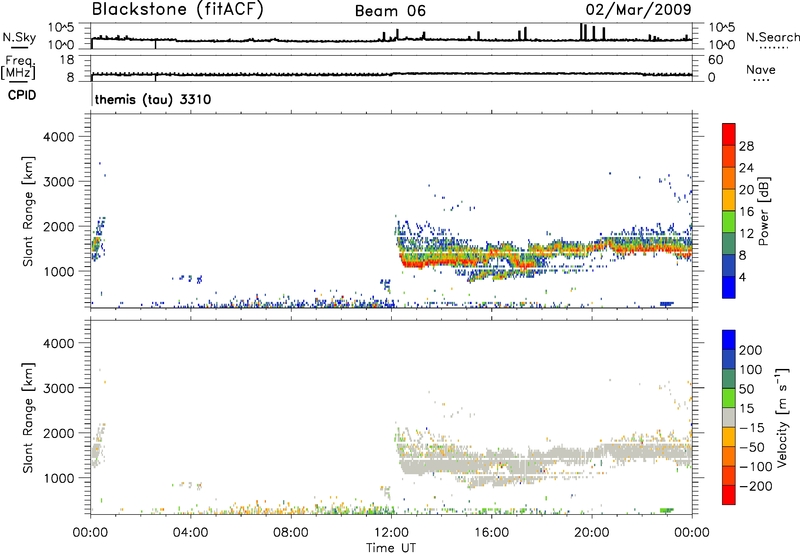The image size is (800, 554).
Task: Click the '60' Nave axis tick label
Action: (715, 60)
